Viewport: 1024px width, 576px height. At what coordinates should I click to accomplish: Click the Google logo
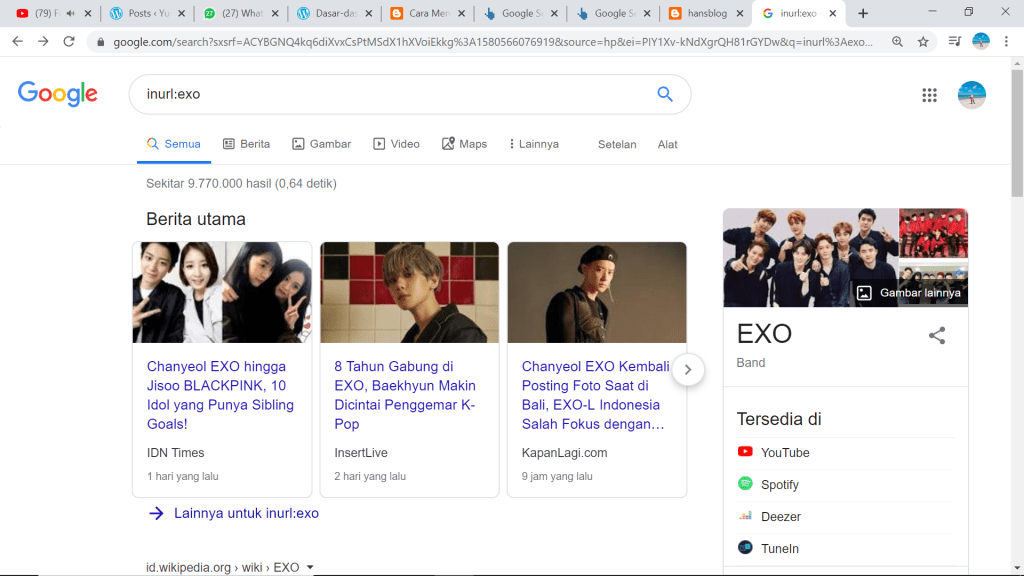(x=58, y=94)
